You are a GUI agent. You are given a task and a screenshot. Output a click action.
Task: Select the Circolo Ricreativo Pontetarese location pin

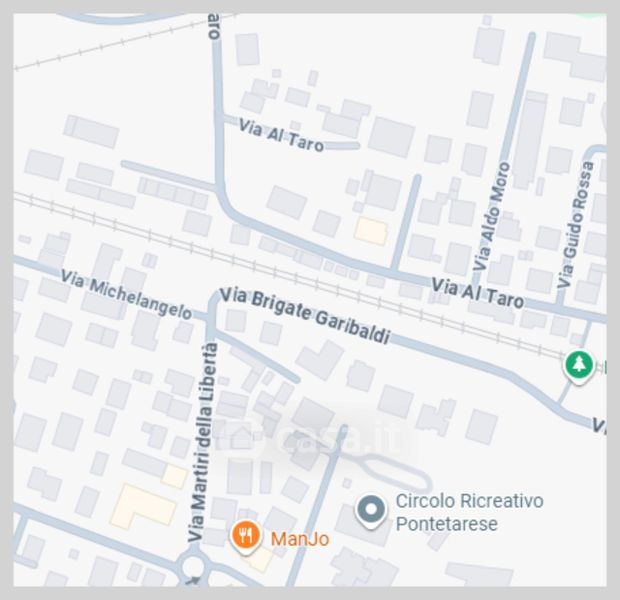pyautogui.click(x=371, y=511)
